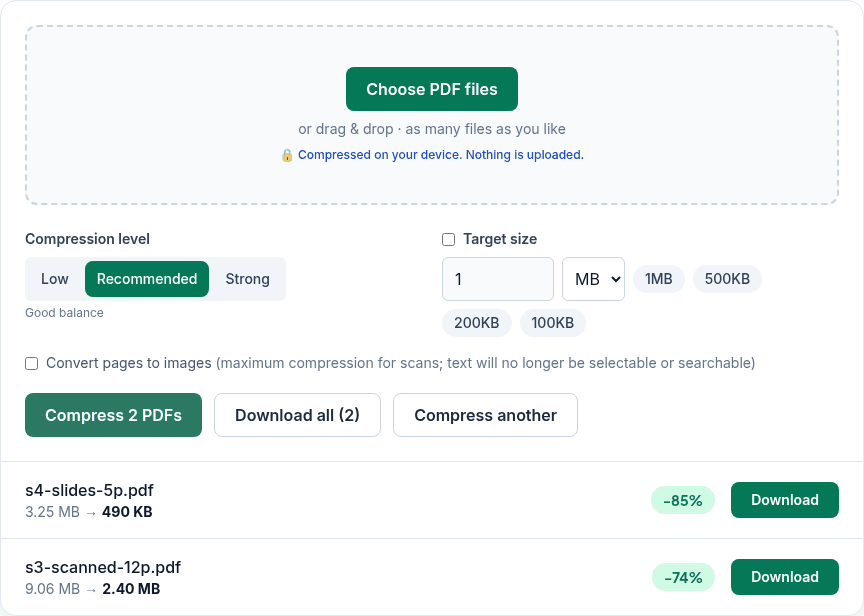Click the '9.06 MB → 2.40 MB' size text
The width and height of the screenshot is (864, 616).
click(93, 589)
